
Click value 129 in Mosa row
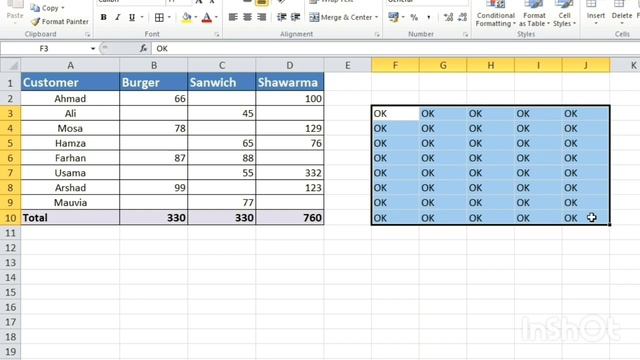click(x=290, y=128)
